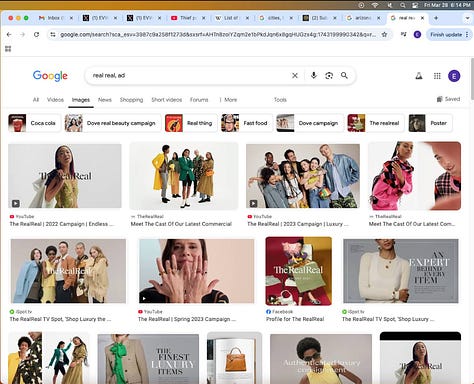Screen dimensions: 474x384
Task: Select the Coca cola suggestion chip
Action: [34, 123]
